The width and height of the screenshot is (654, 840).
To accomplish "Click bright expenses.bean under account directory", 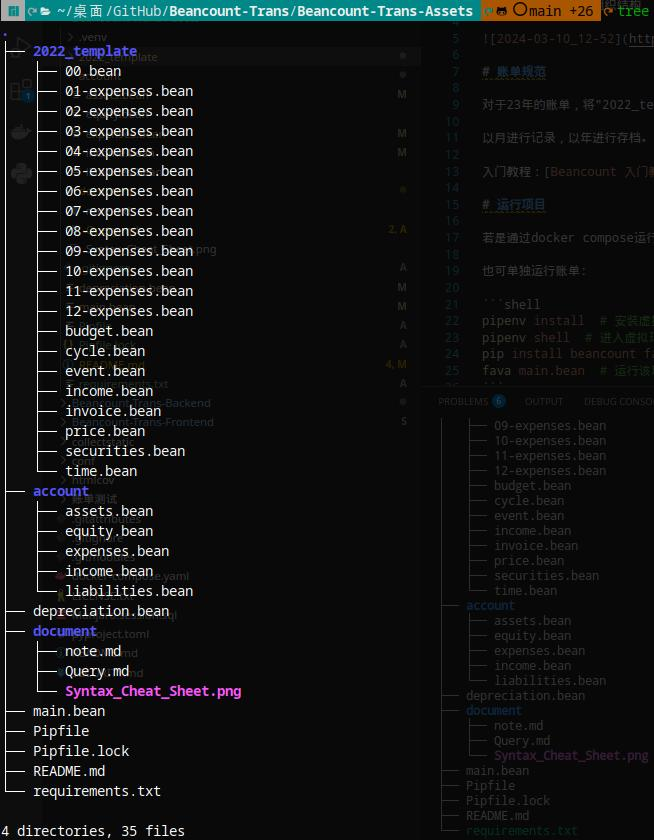I will 117,551.
